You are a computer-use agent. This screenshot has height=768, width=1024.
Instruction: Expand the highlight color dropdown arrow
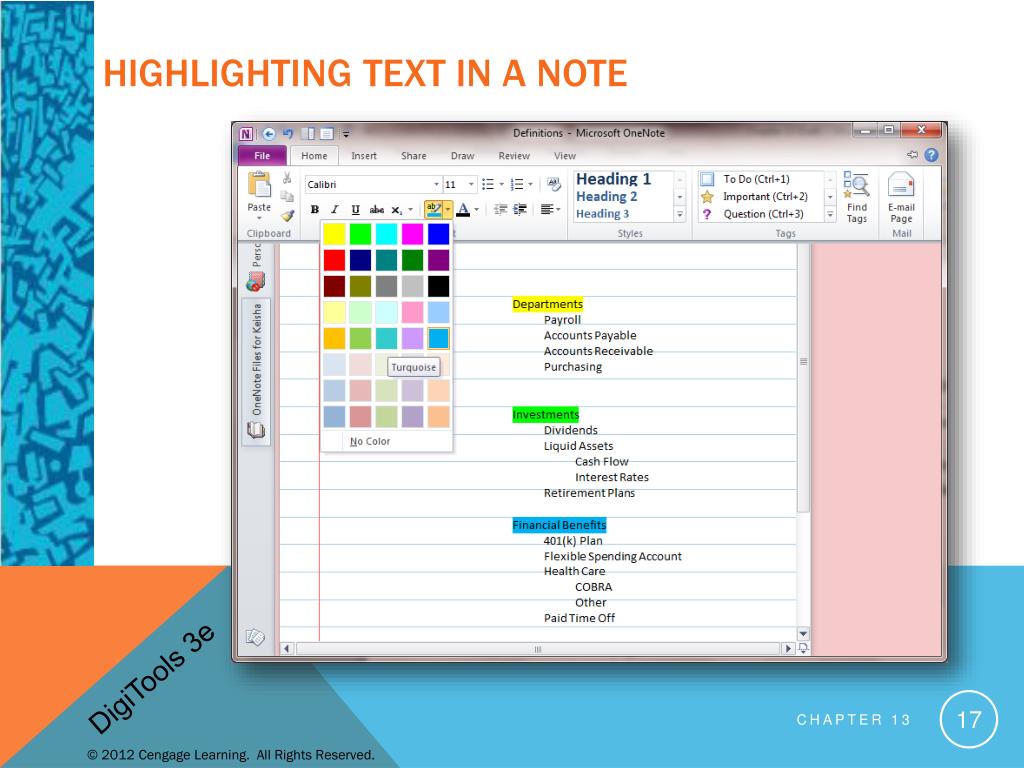[448, 210]
